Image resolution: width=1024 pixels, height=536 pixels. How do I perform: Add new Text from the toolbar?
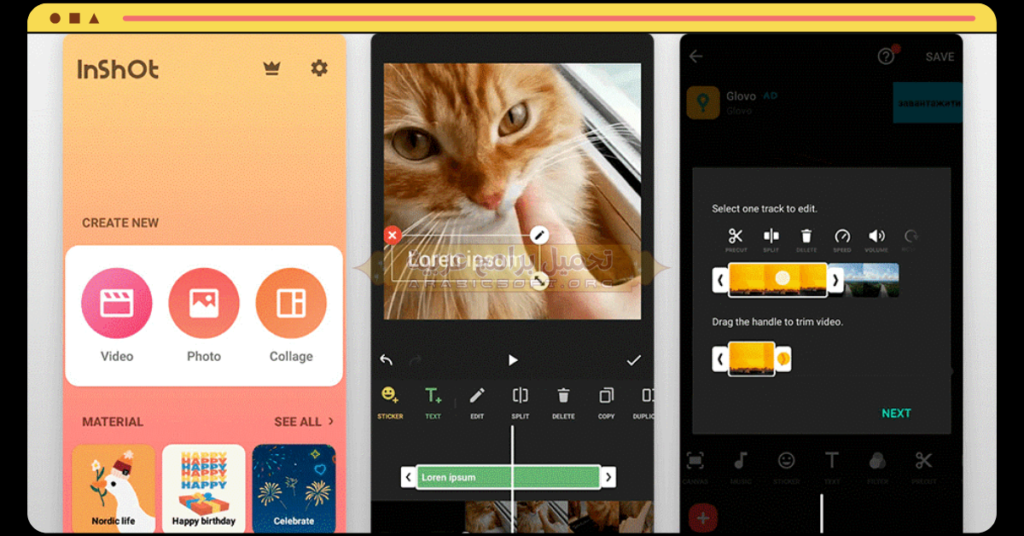pyautogui.click(x=432, y=402)
